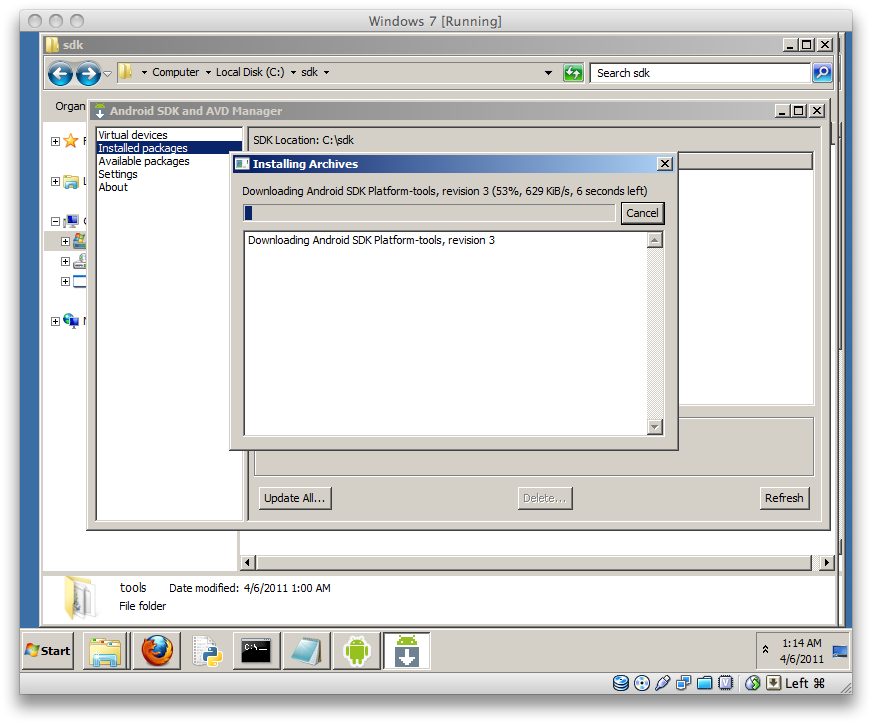Screen dimensions: 872x724
Task: Click the Explorer horizontal scrollbar right arrow
Action: pyautogui.click(x=827, y=562)
